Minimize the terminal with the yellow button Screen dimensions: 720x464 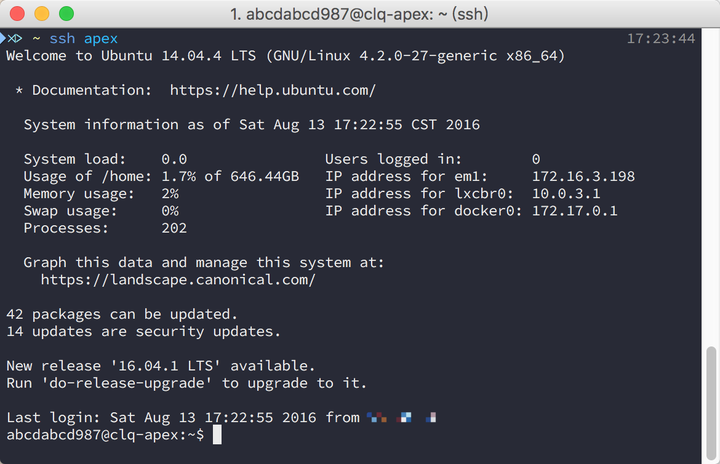(43, 15)
